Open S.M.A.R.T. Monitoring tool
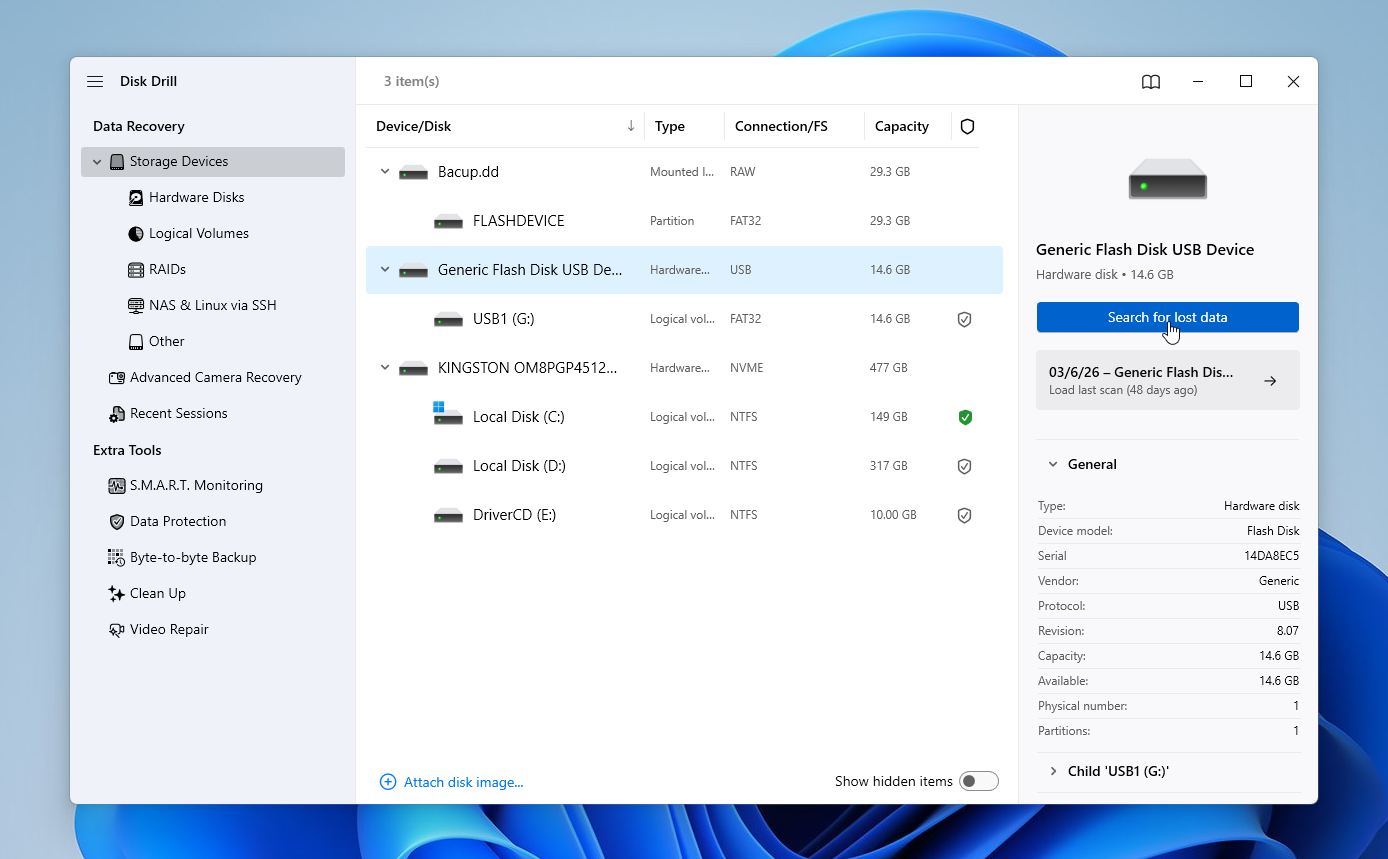 point(197,486)
